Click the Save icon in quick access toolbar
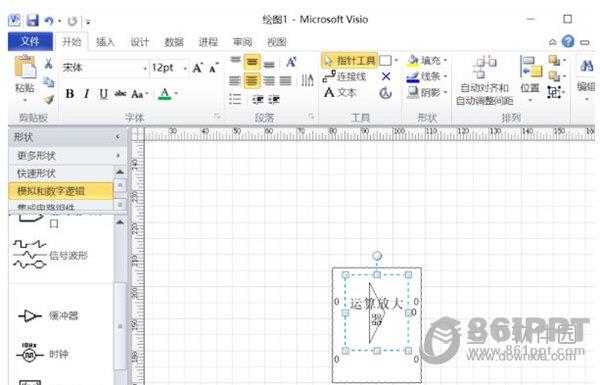The height and width of the screenshot is (385, 600). (33, 20)
